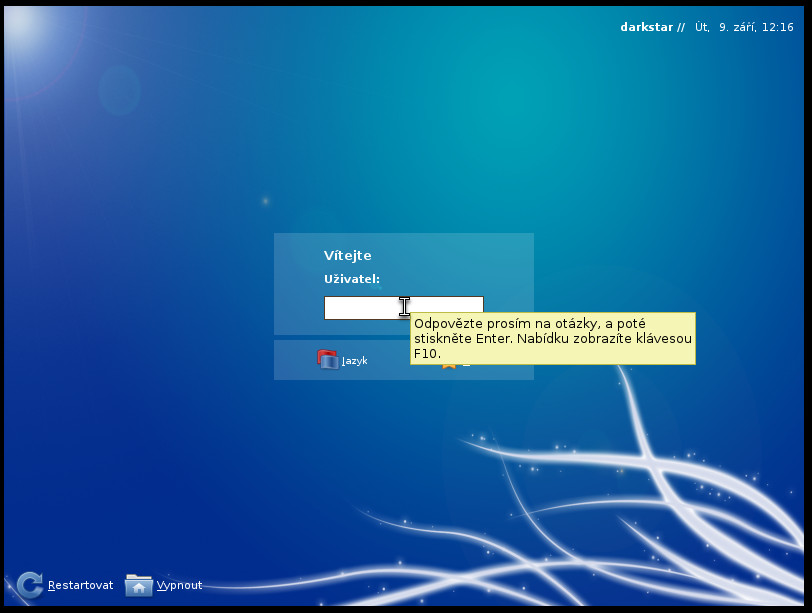812x613 pixels.
Task: Click the Uživatel: field label
Action: (x=352, y=279)
